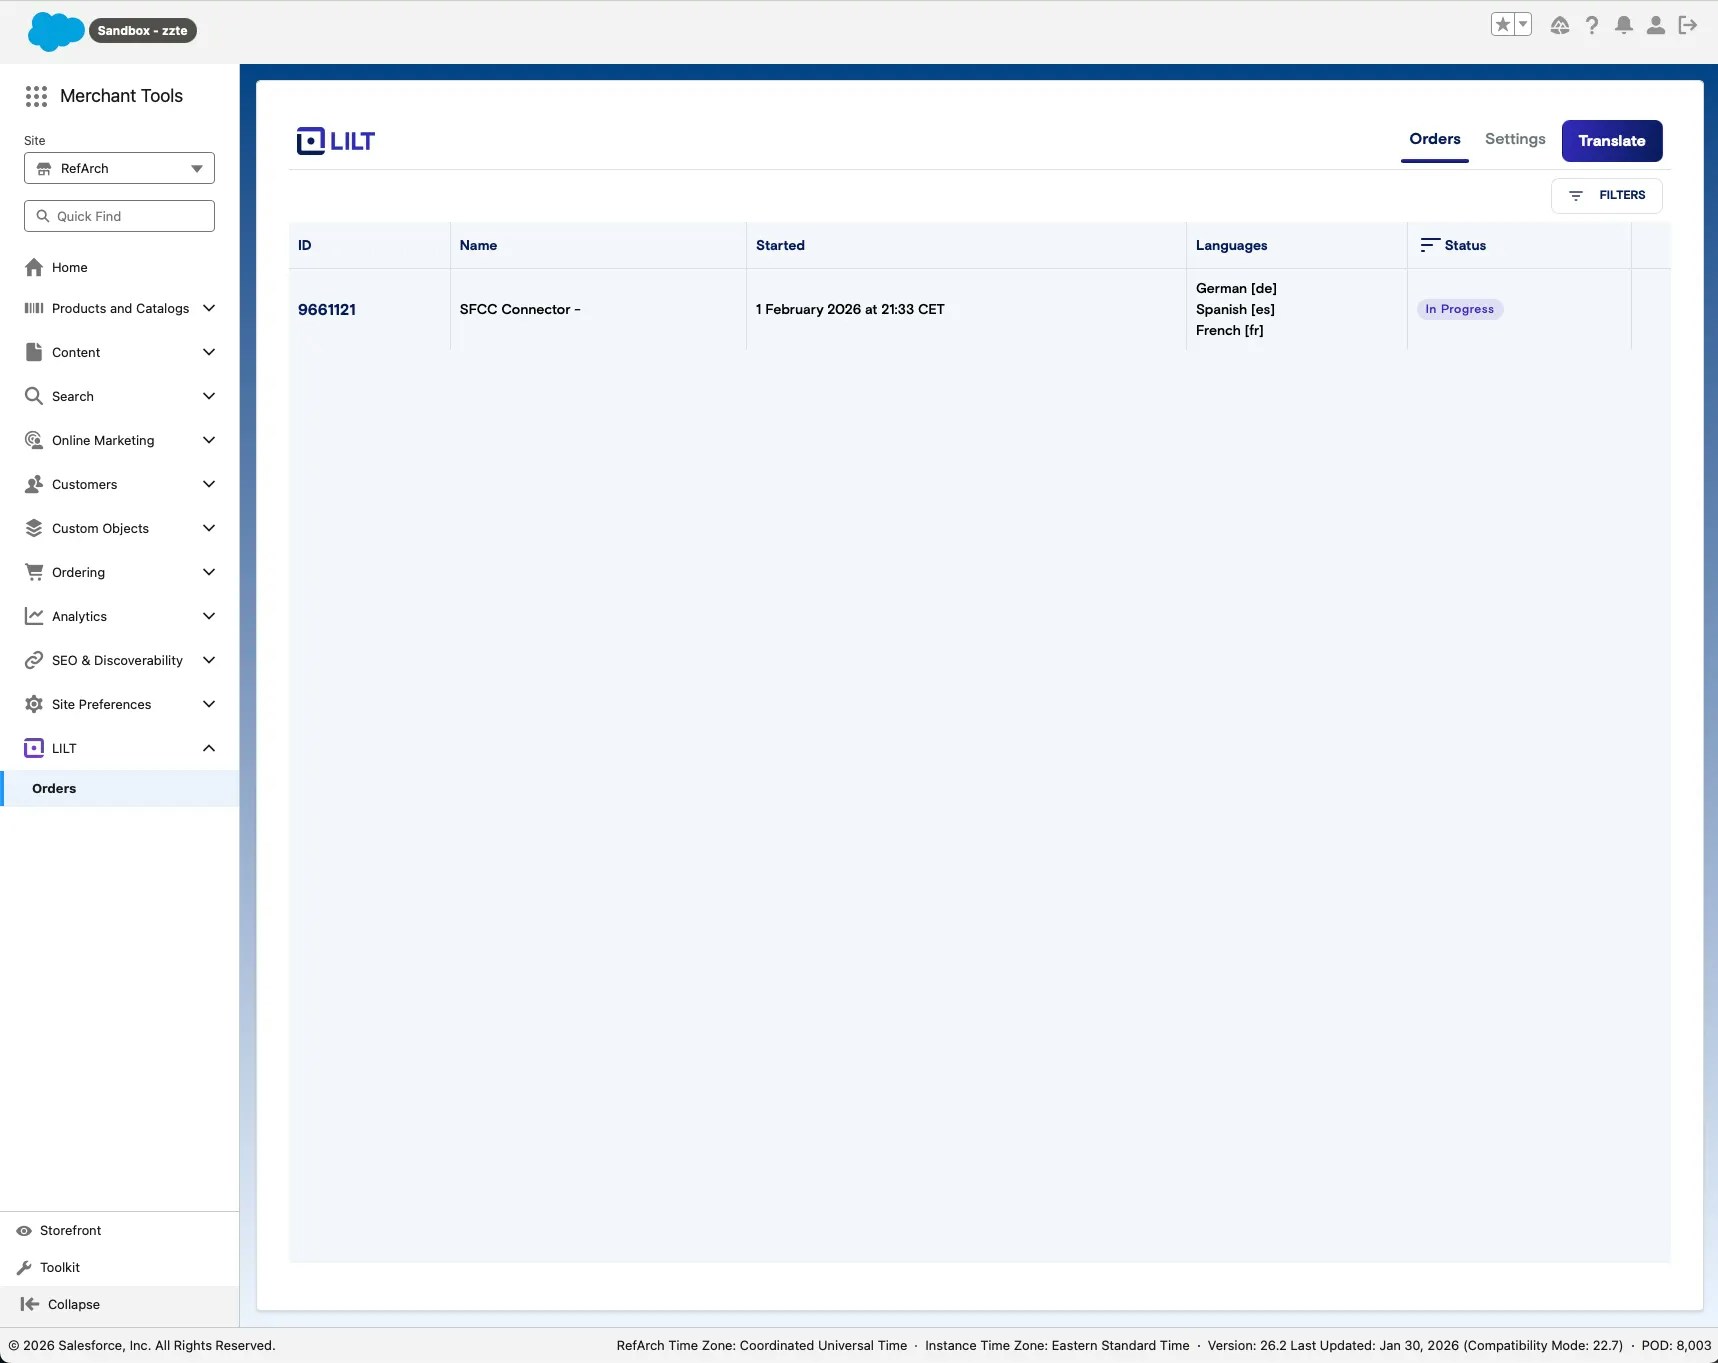Expand the Ordering chevron

coord(209,572)
